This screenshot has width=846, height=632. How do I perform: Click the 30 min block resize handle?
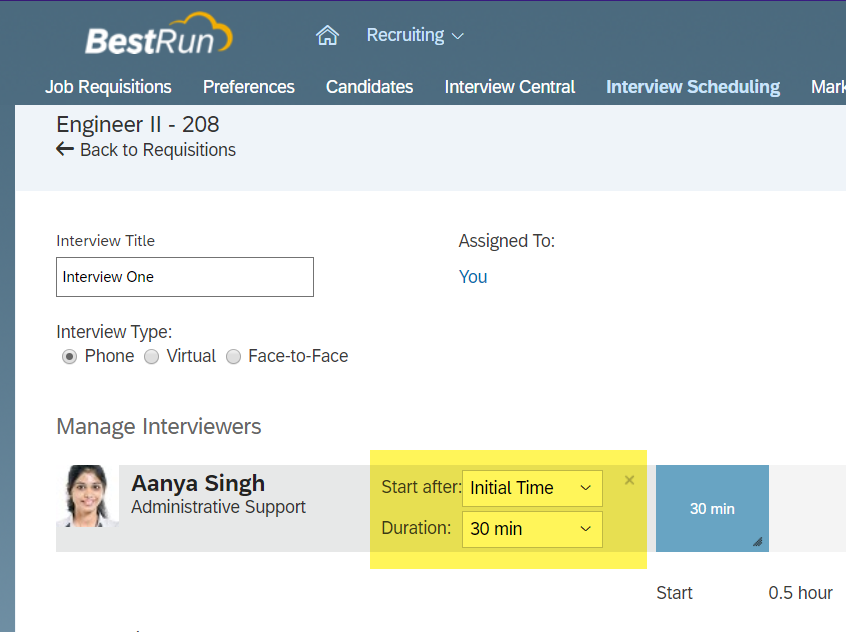(758, 541)
